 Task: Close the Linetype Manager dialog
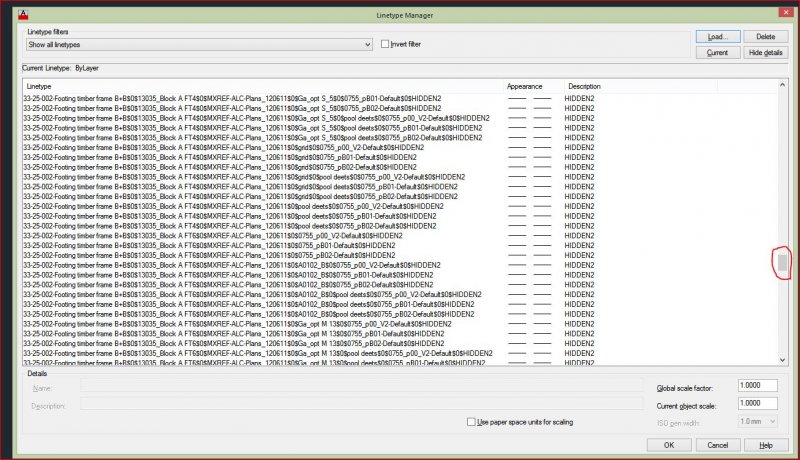[x=786, y=12]
